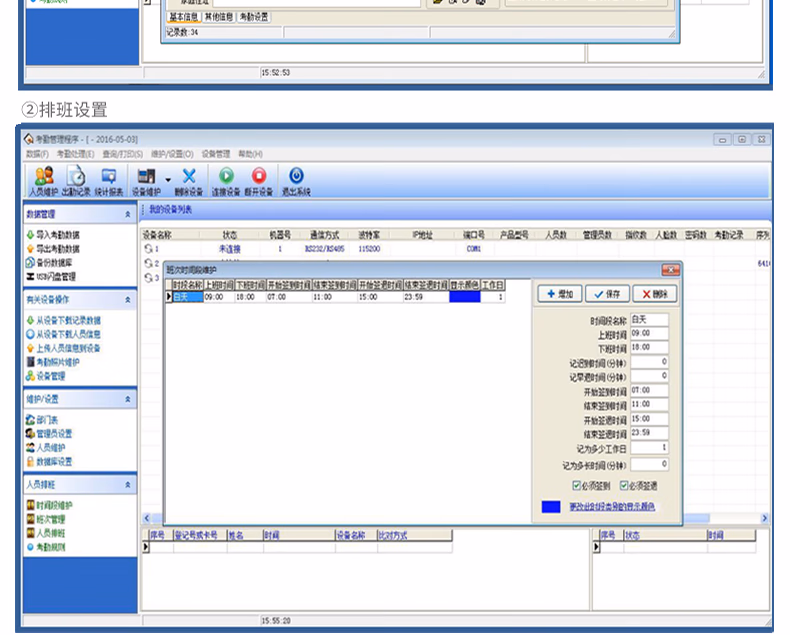Select 班次管理 in the sidebar
This screenshot has height=635, width=790.
click(50, 519)
